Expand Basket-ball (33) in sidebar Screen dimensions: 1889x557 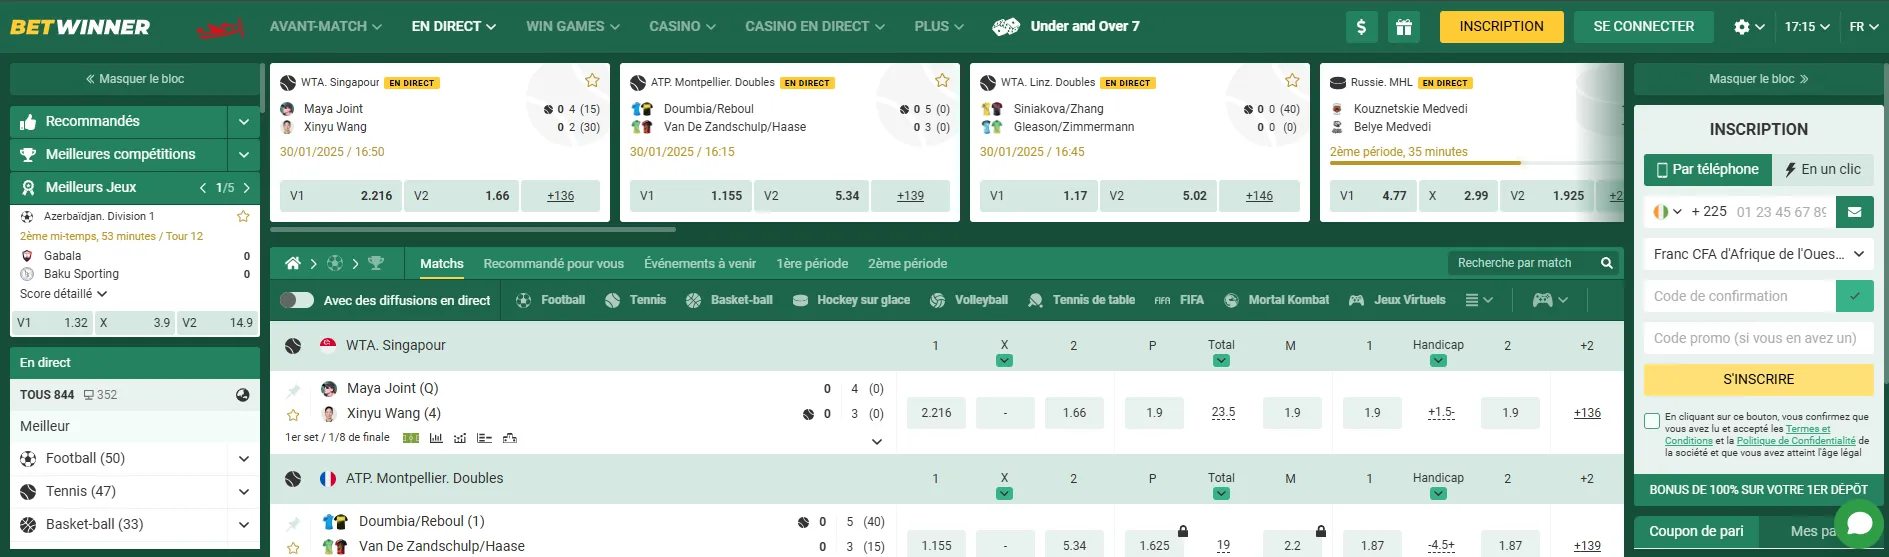coord(243,525)
